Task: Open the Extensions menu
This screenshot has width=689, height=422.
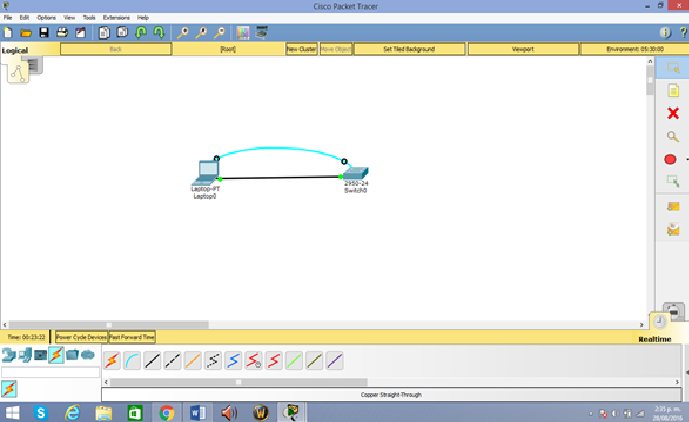Action: [116, 18]
